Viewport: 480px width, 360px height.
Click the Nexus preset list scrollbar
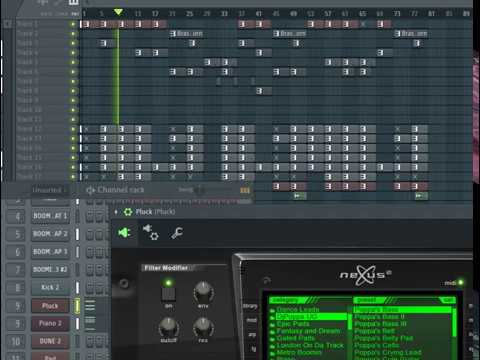click(454, 323)
